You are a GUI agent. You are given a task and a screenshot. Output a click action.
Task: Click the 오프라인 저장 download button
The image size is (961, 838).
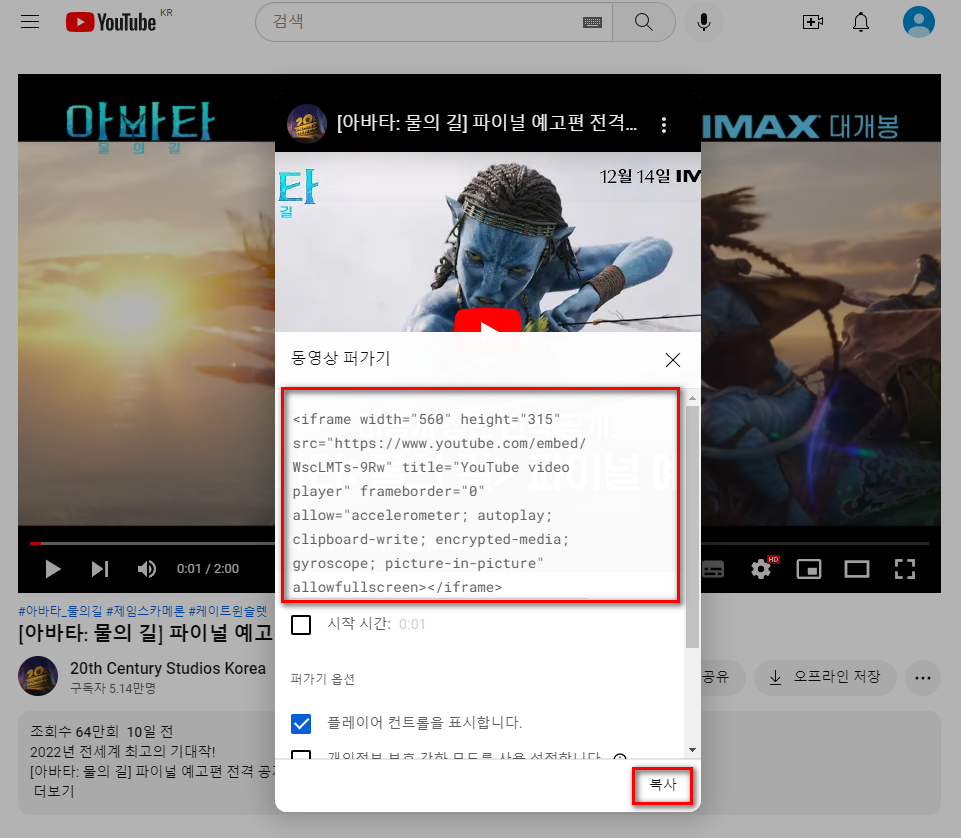(825, 677)
